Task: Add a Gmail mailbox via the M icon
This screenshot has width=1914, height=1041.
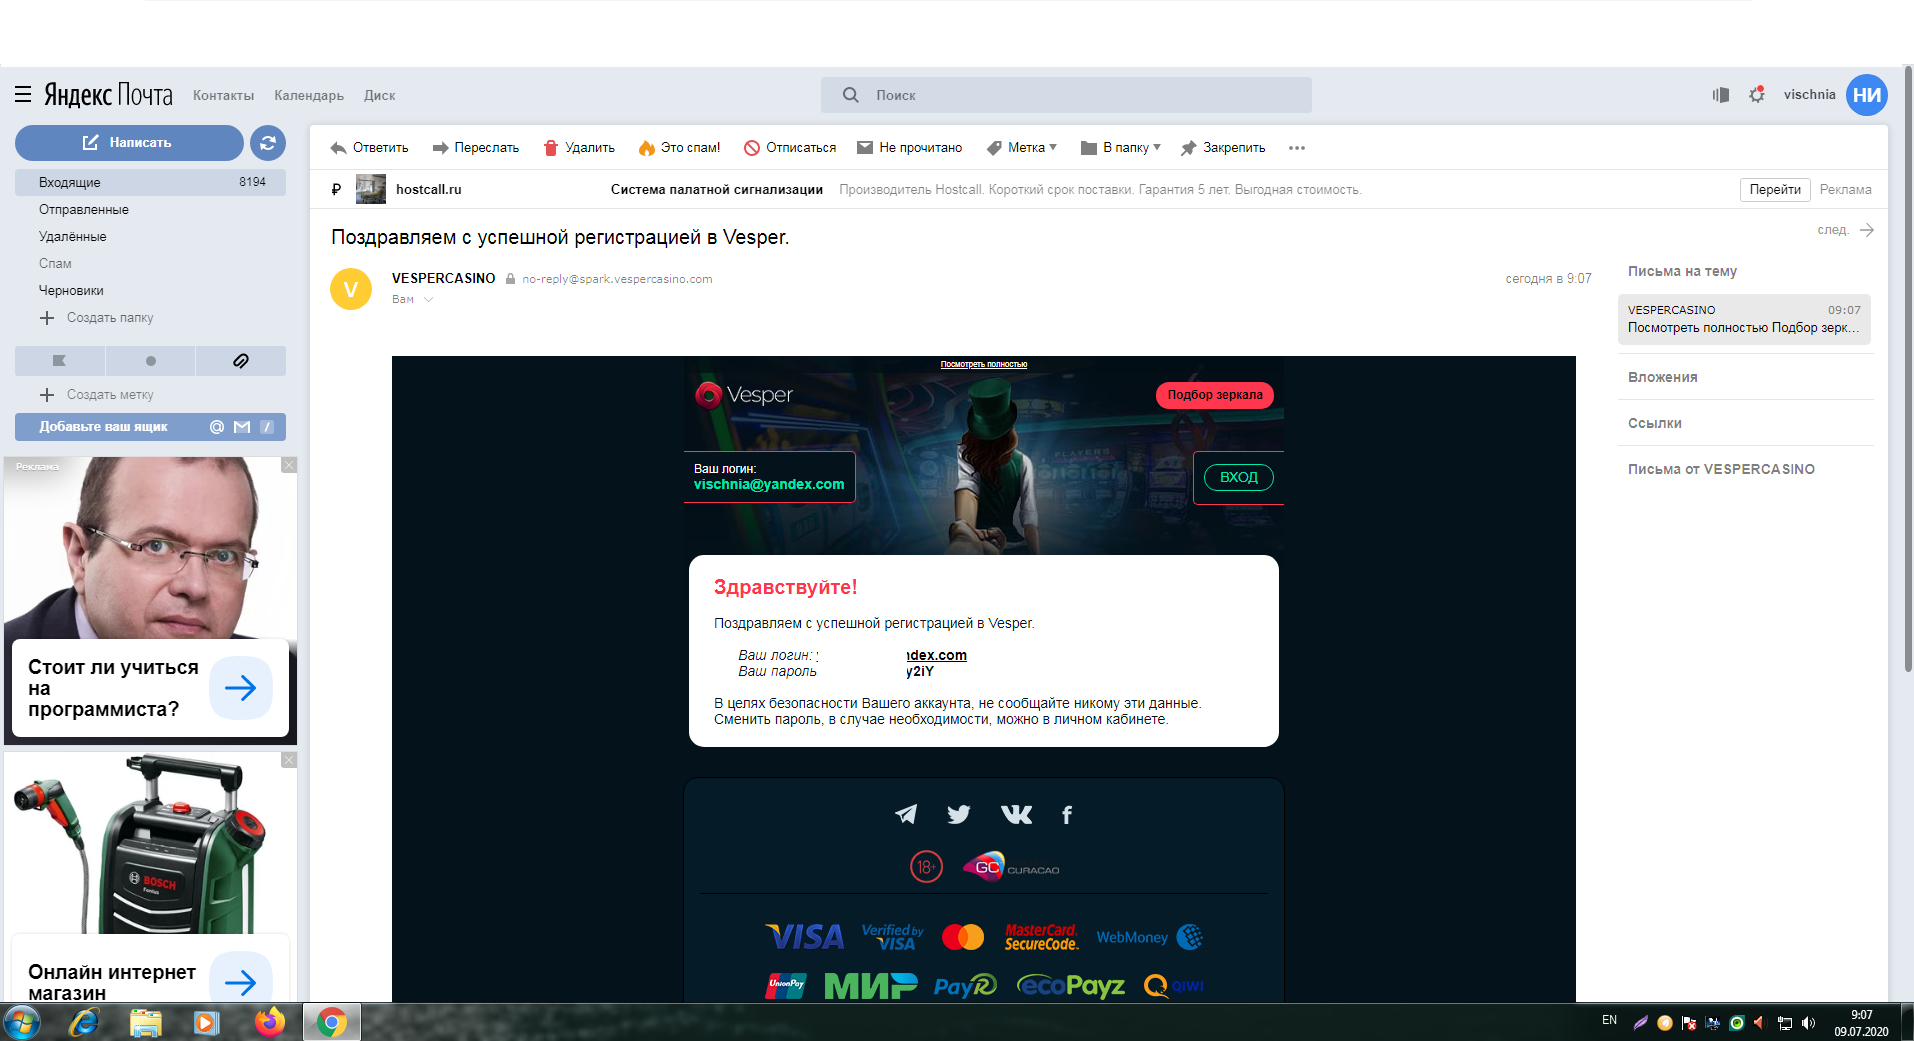Action: point(242,427)
